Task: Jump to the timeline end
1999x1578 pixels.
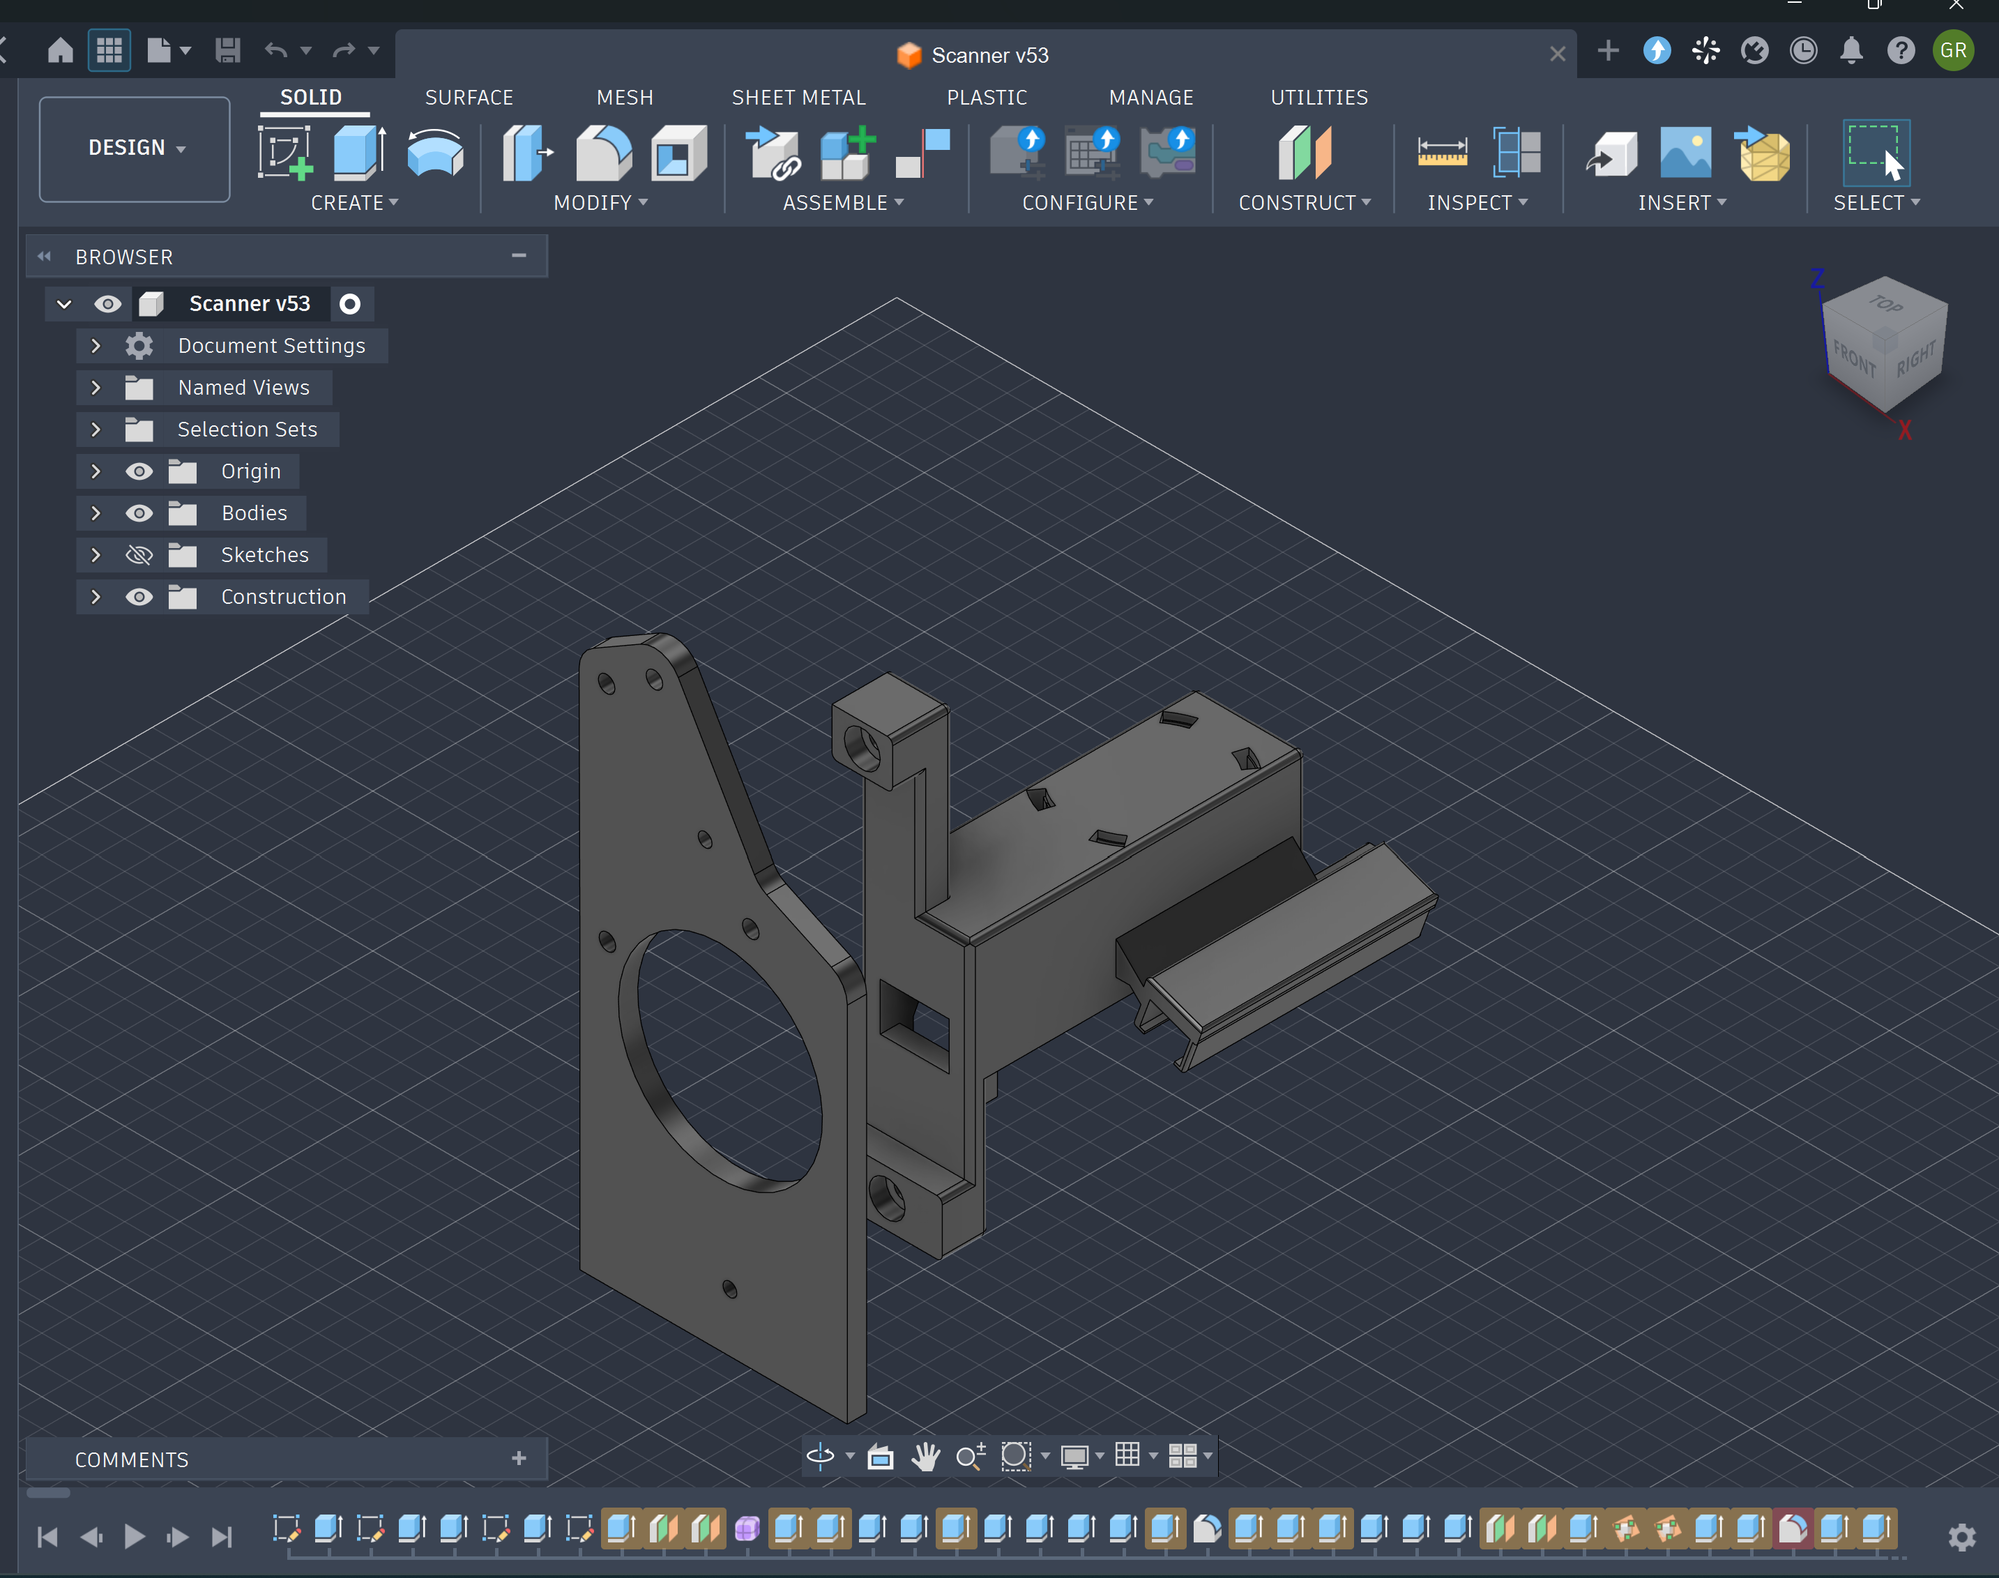Action: [x=222, y=1536]
